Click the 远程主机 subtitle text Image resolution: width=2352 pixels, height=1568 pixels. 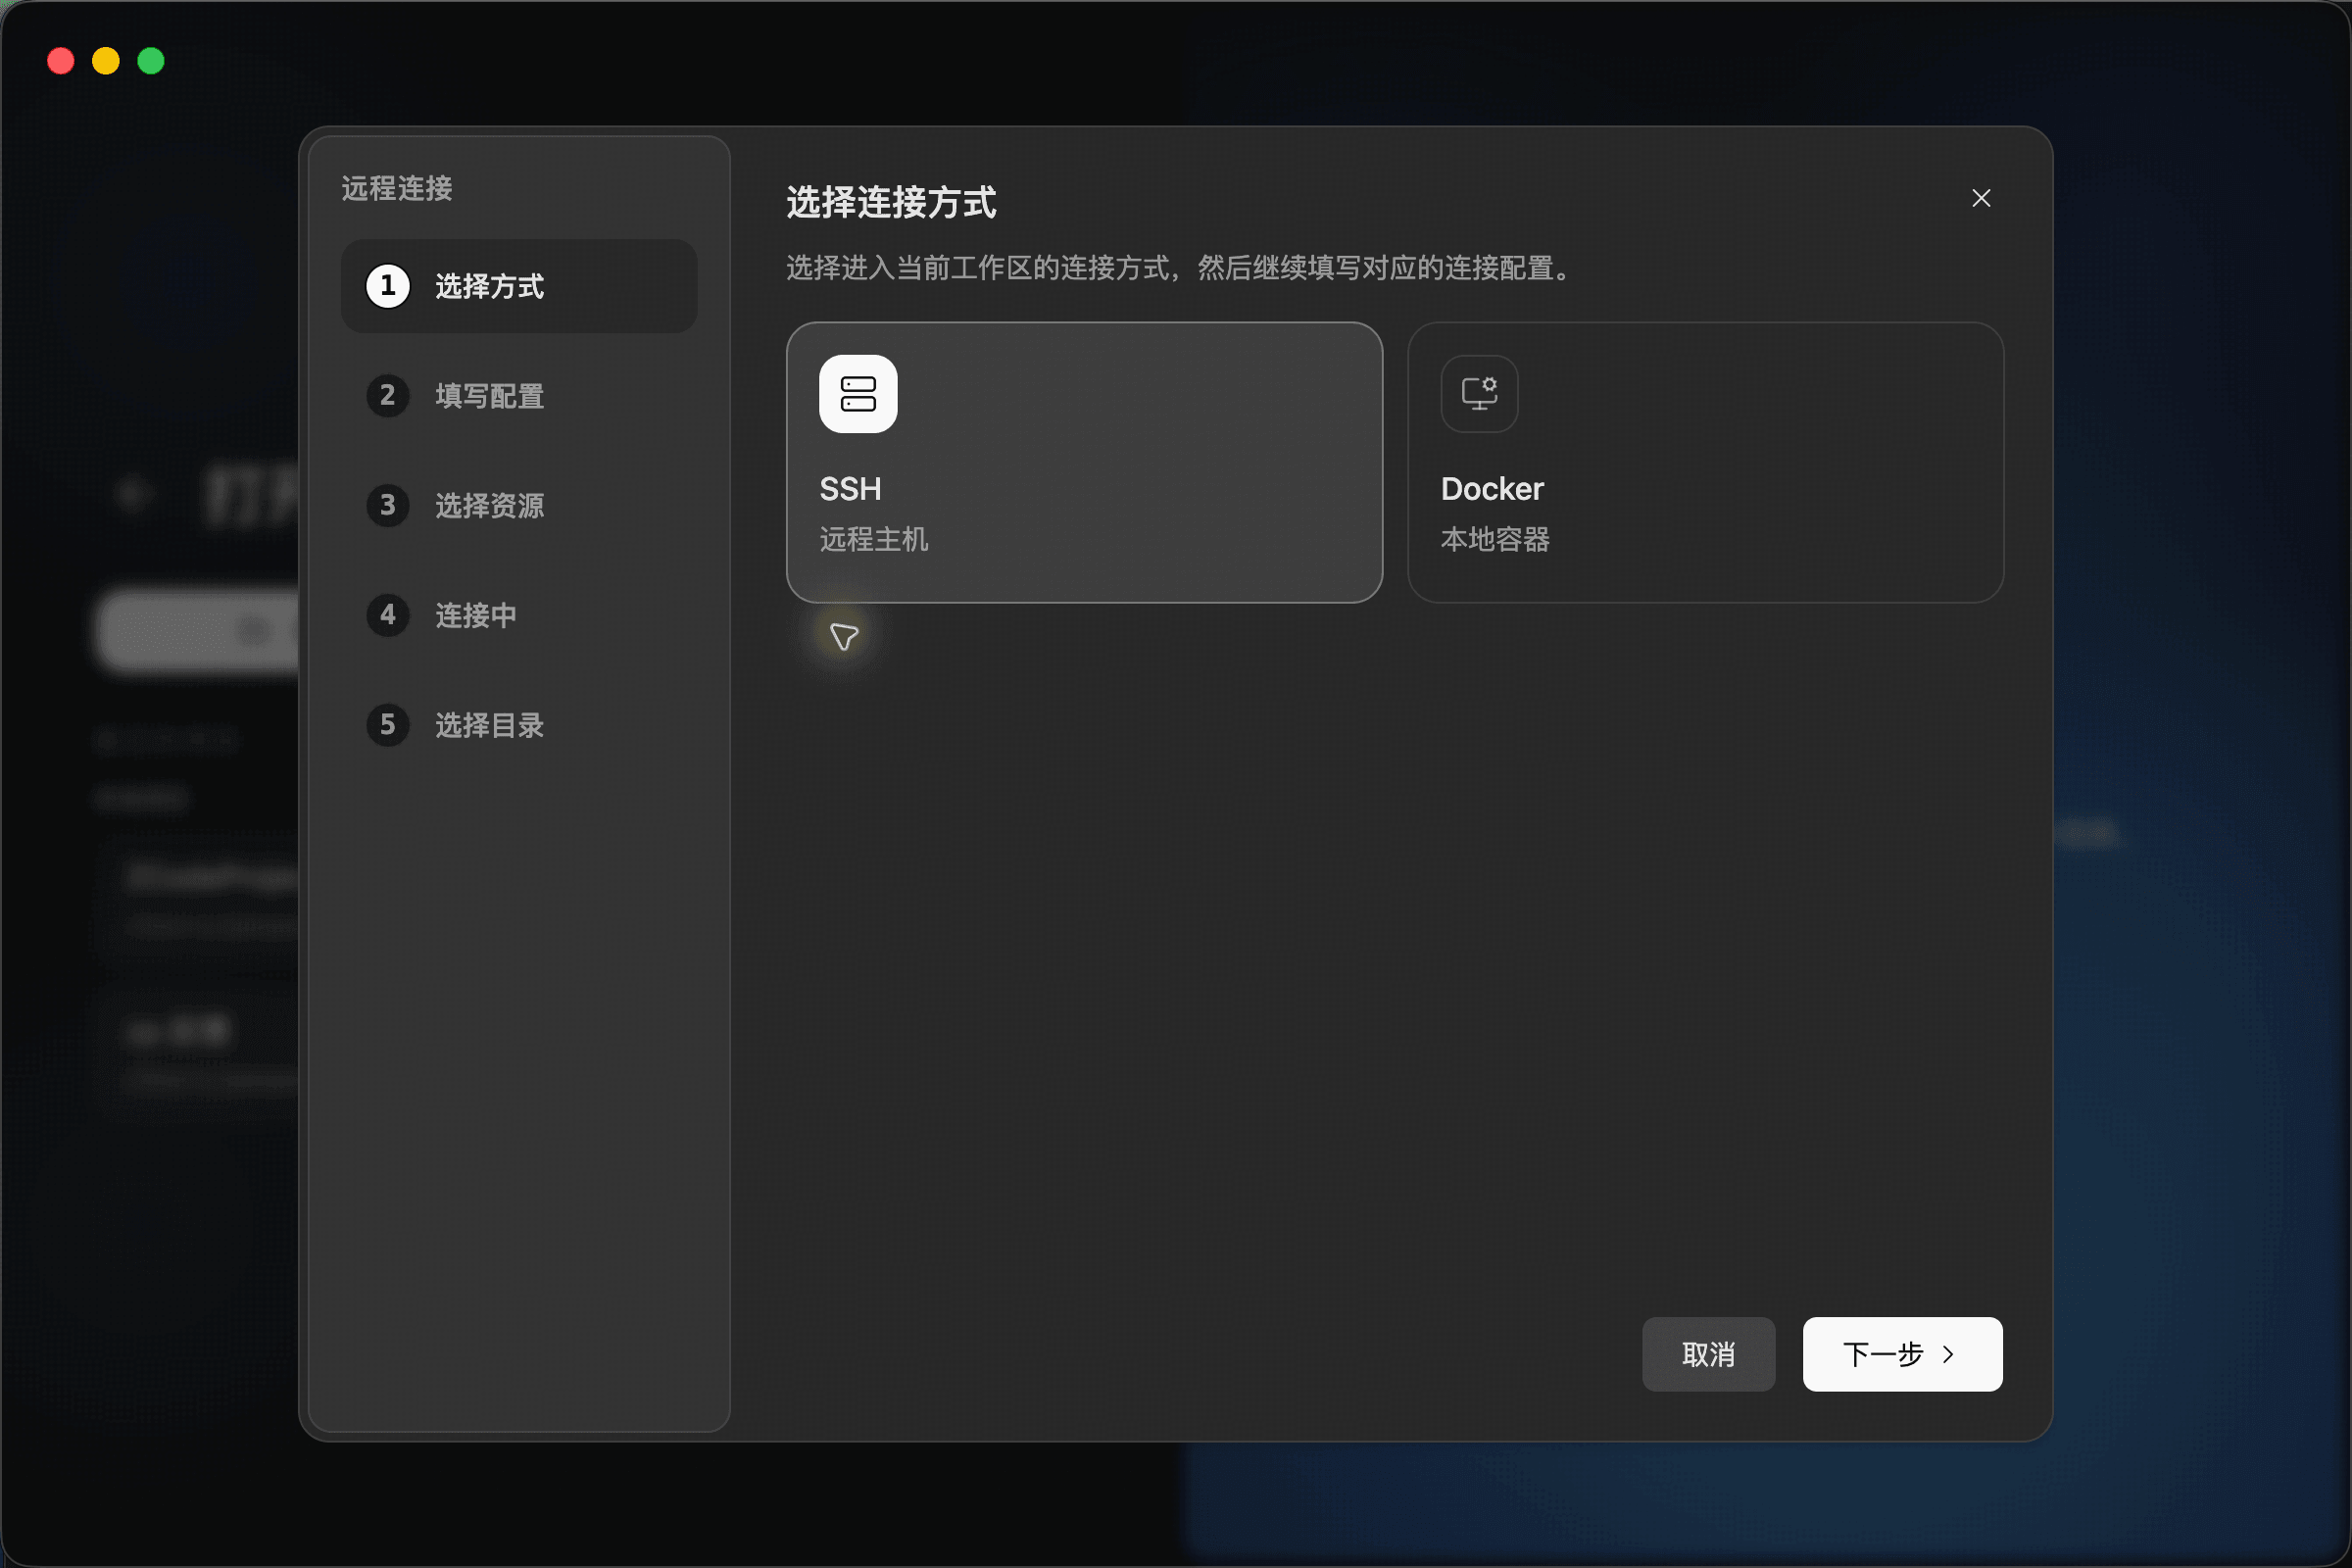point(874,539)
